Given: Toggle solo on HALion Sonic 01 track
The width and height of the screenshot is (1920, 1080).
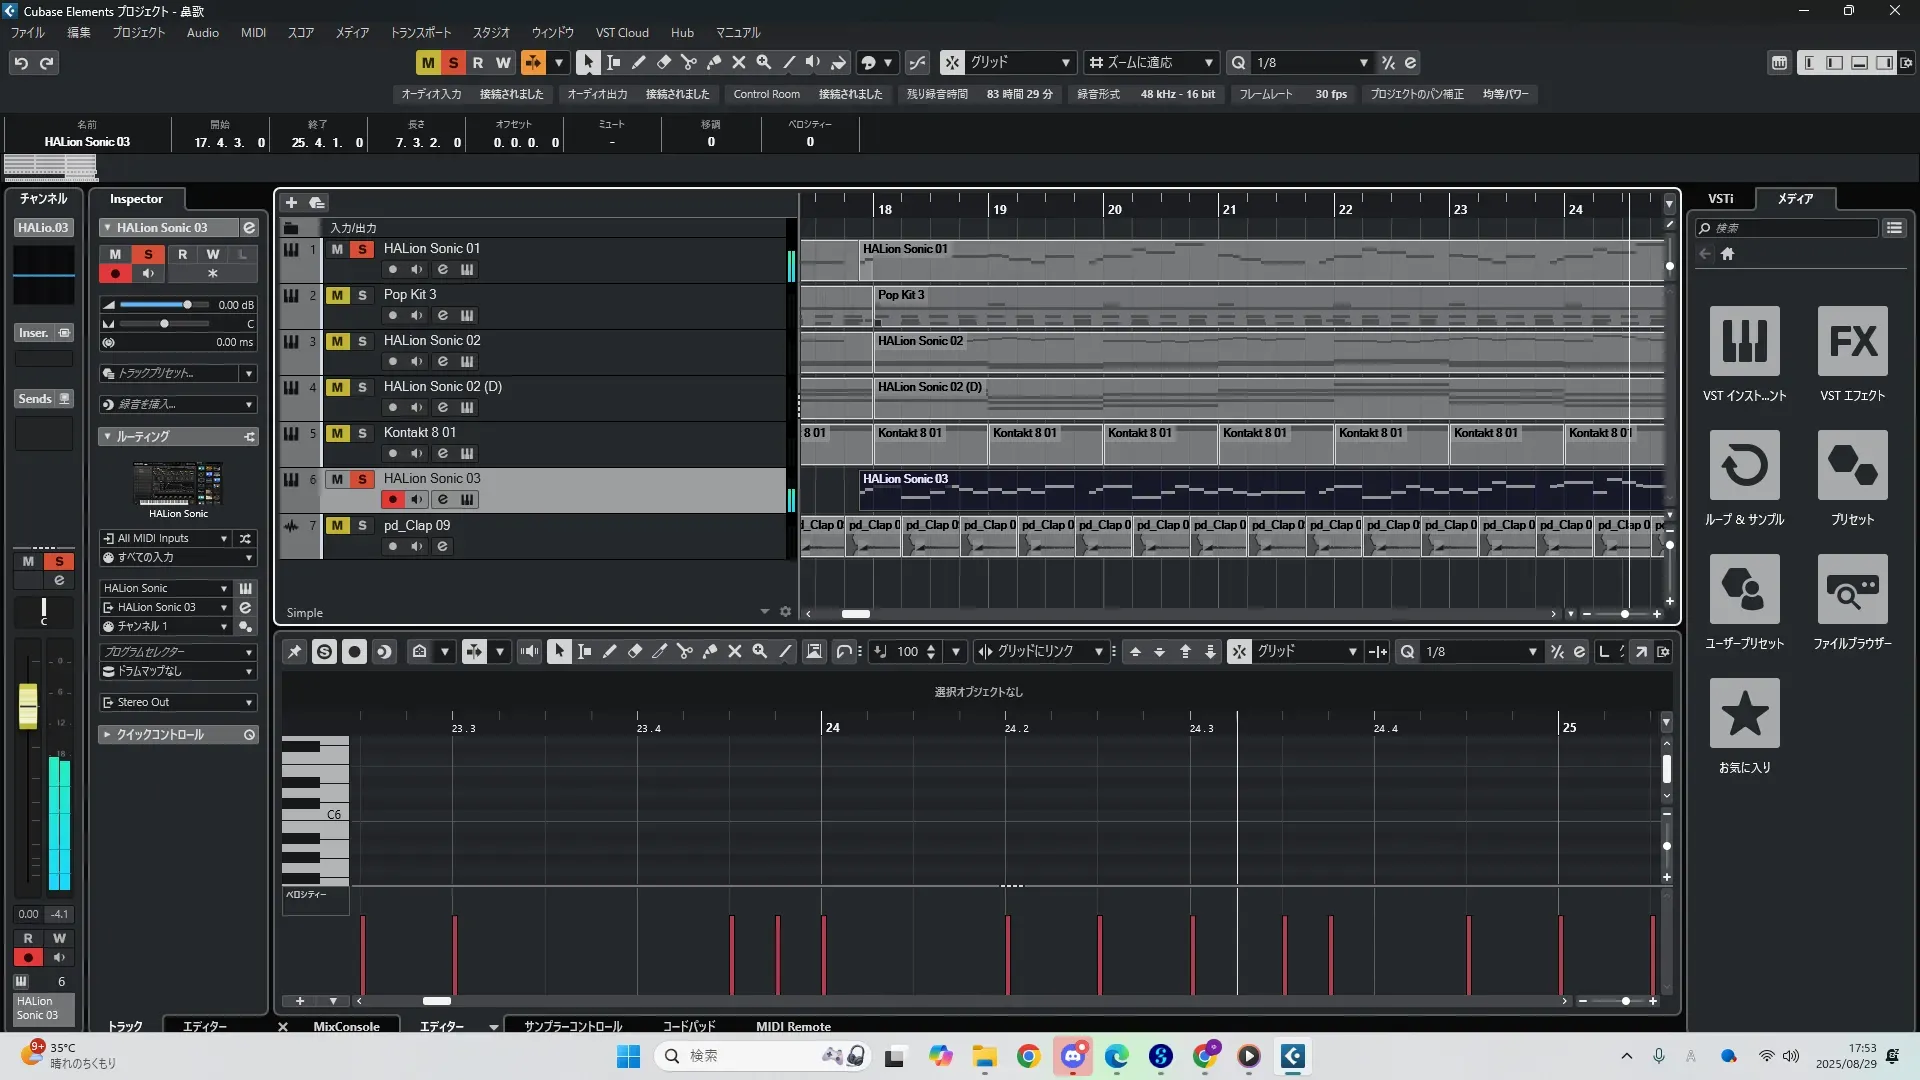Looking at the screenshot, I should 362,249.
